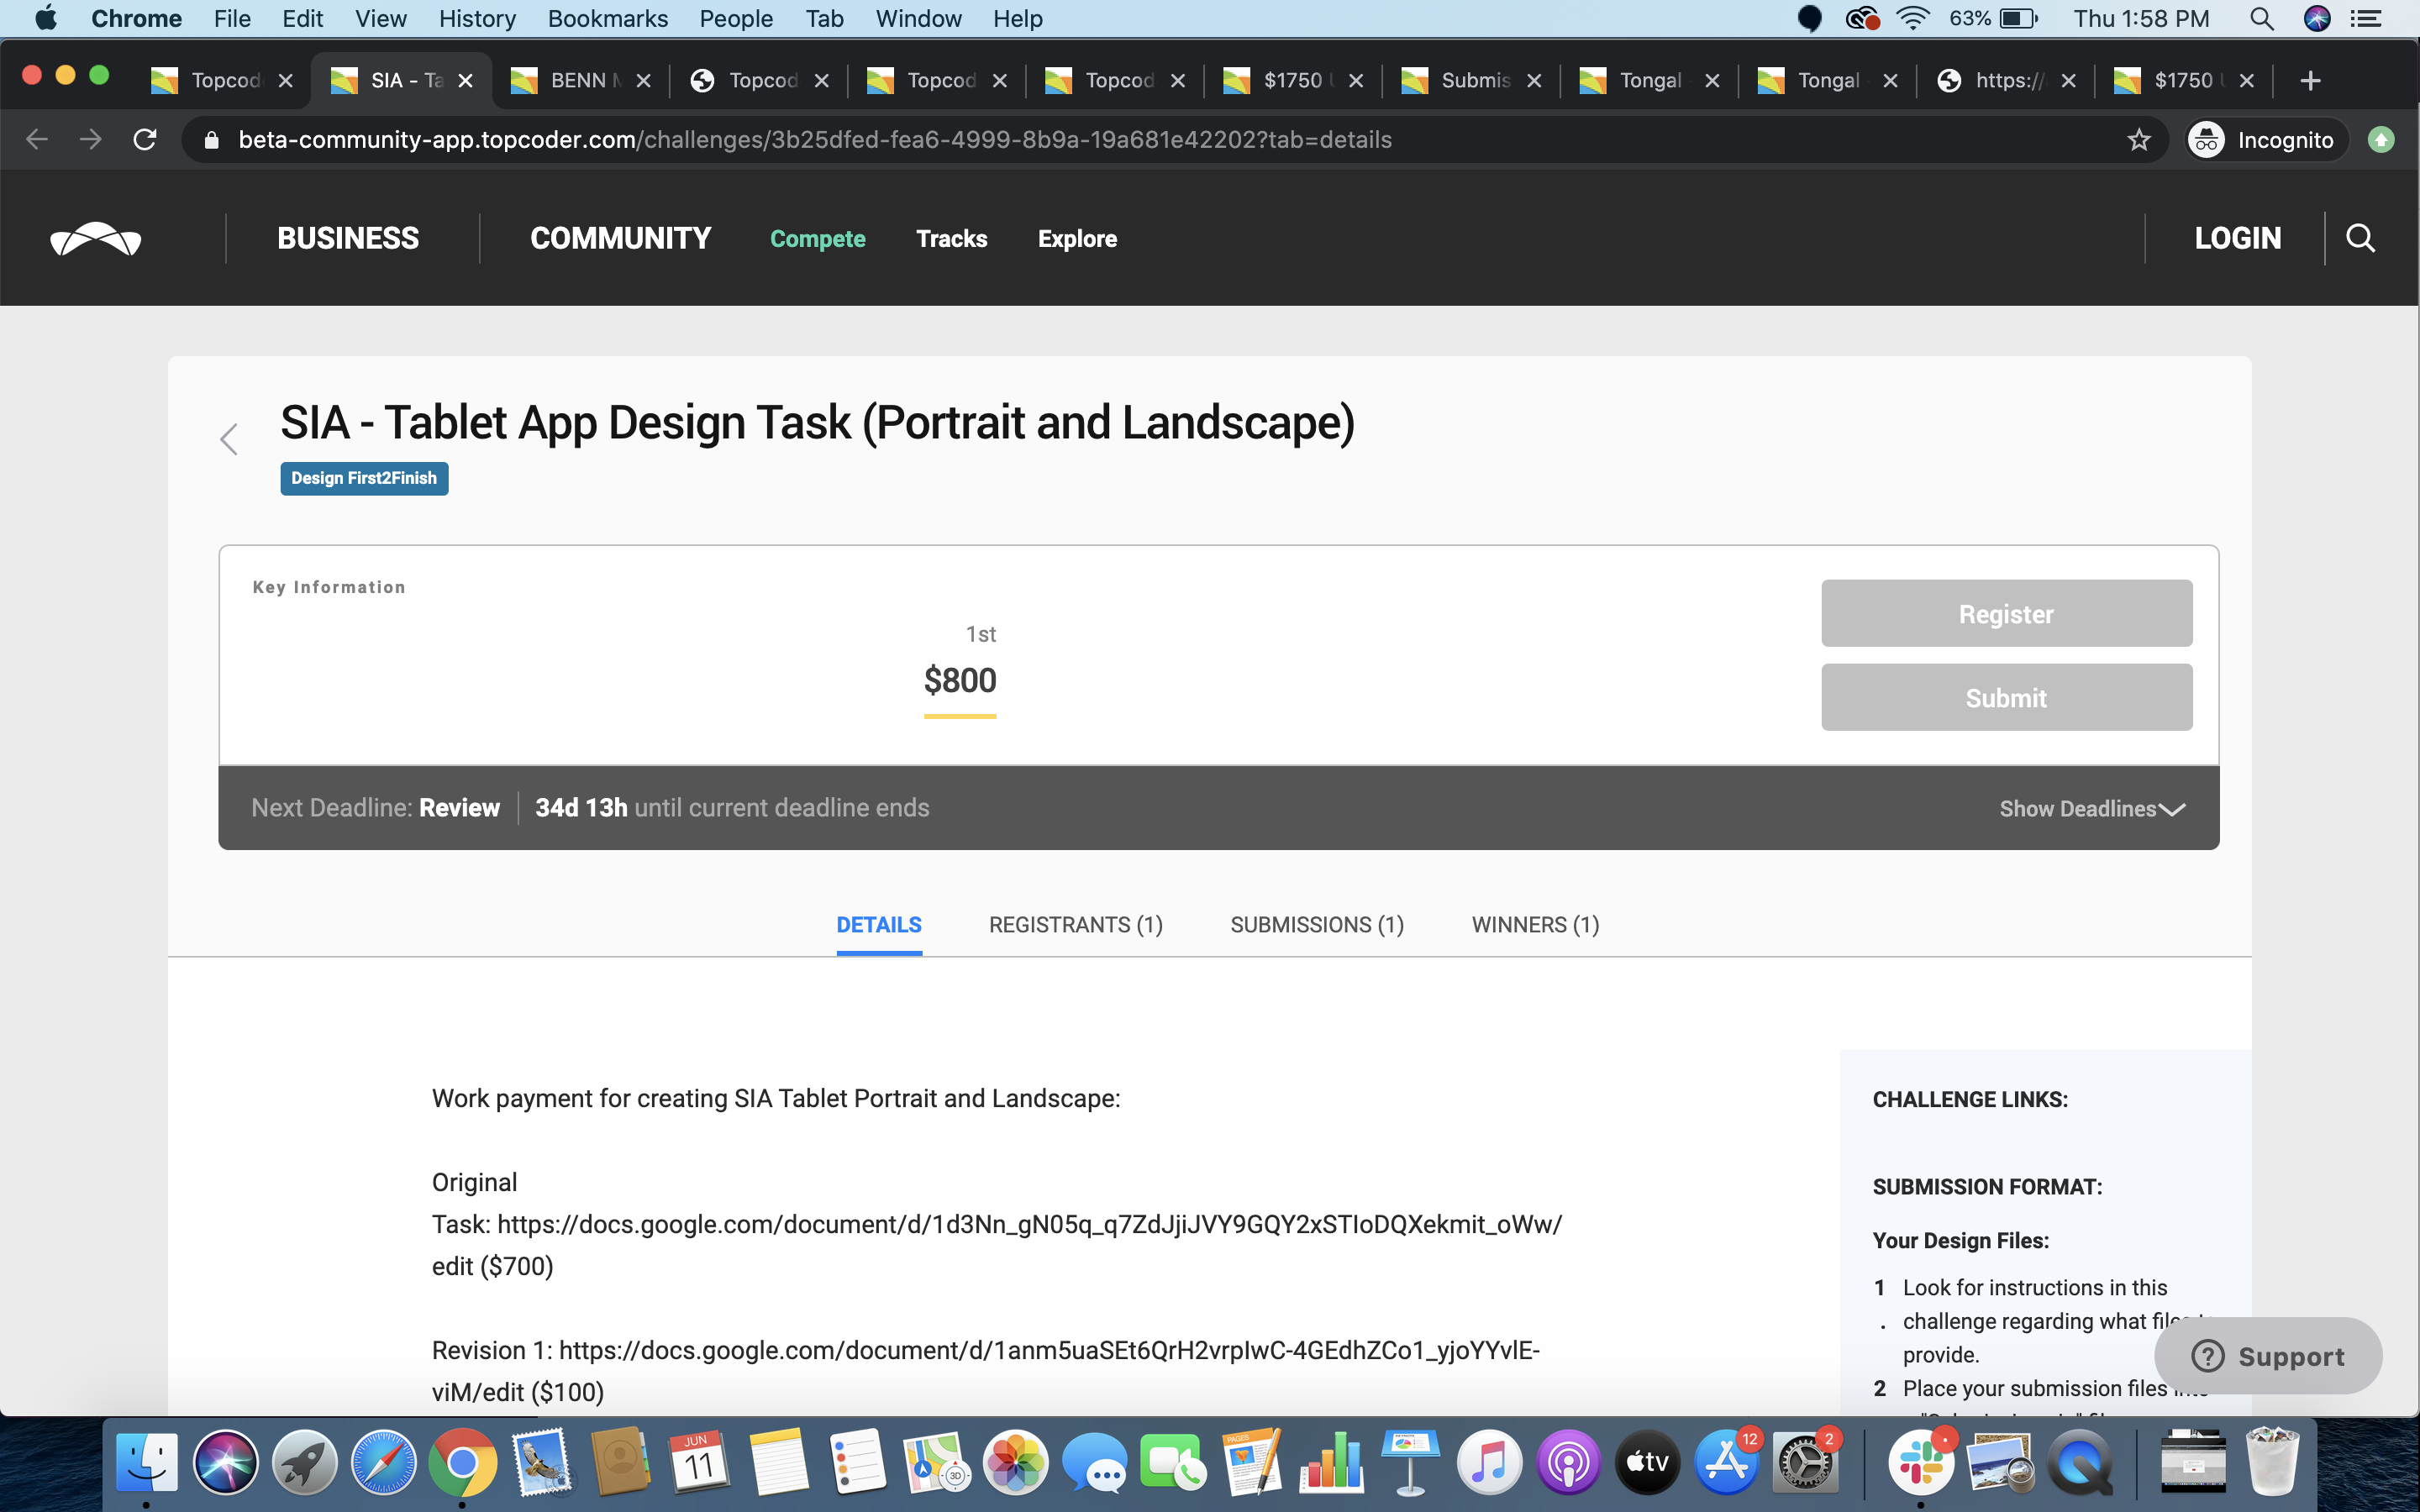Click the Topcoder logo in the header
Screen dimensions: 2420x1512
[96, 239]
